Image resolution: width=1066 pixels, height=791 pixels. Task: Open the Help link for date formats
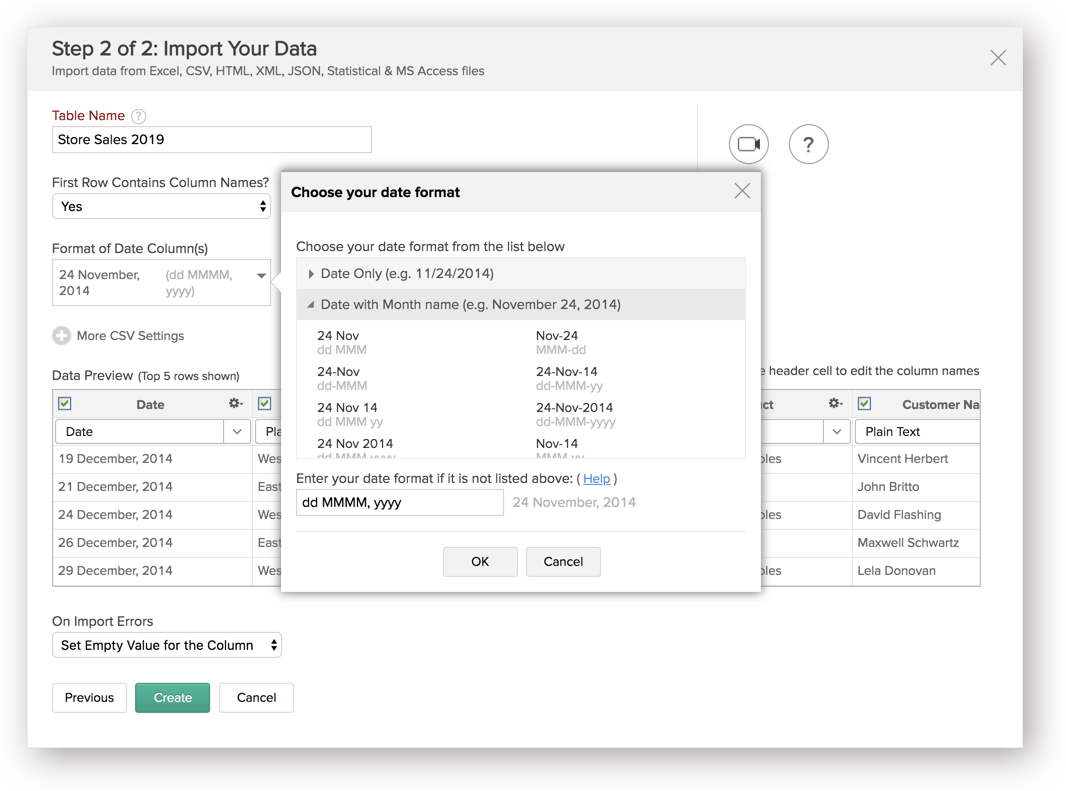(x=596, y=479)
